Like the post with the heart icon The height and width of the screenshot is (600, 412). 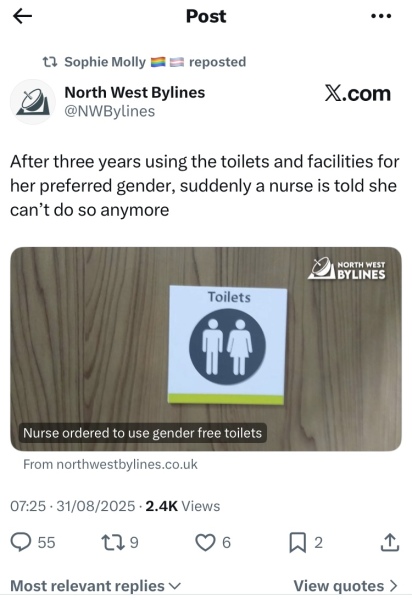205,543
